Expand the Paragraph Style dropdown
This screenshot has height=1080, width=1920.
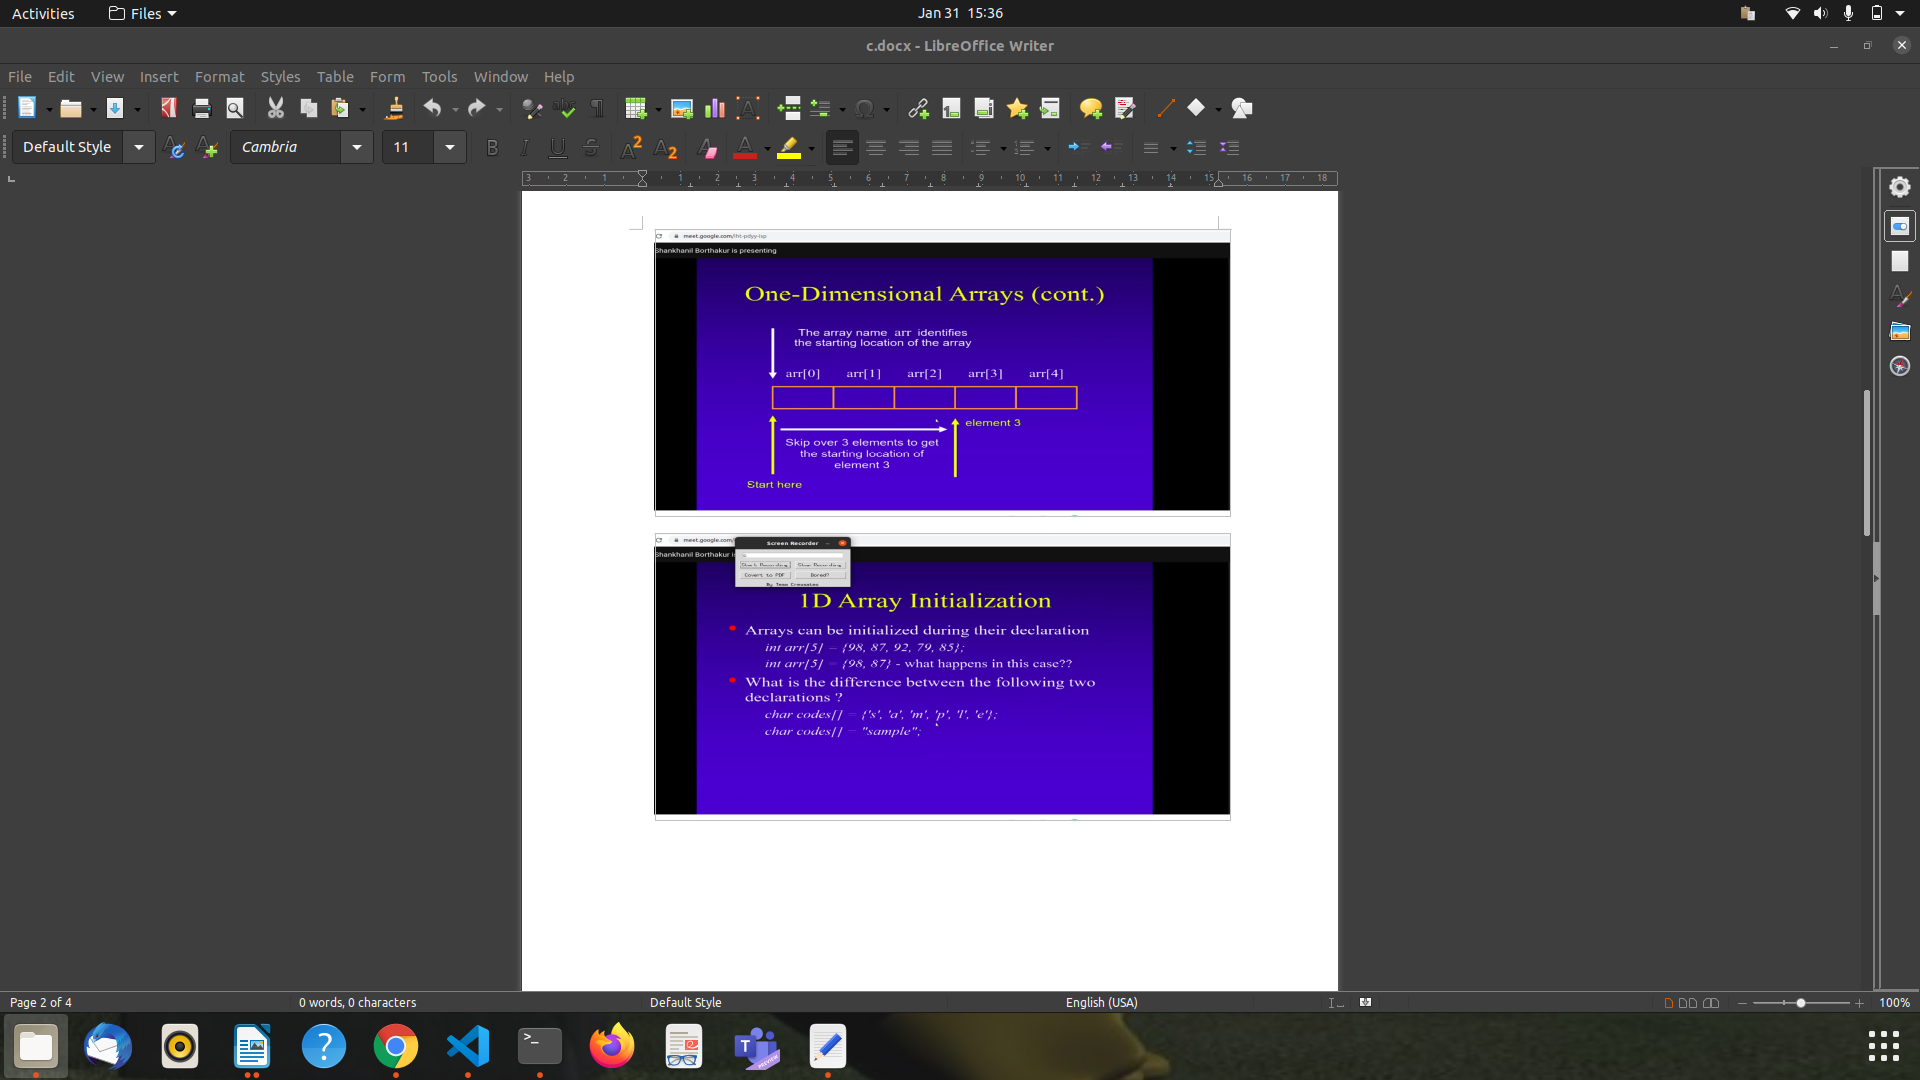click(x=139, y=147)
